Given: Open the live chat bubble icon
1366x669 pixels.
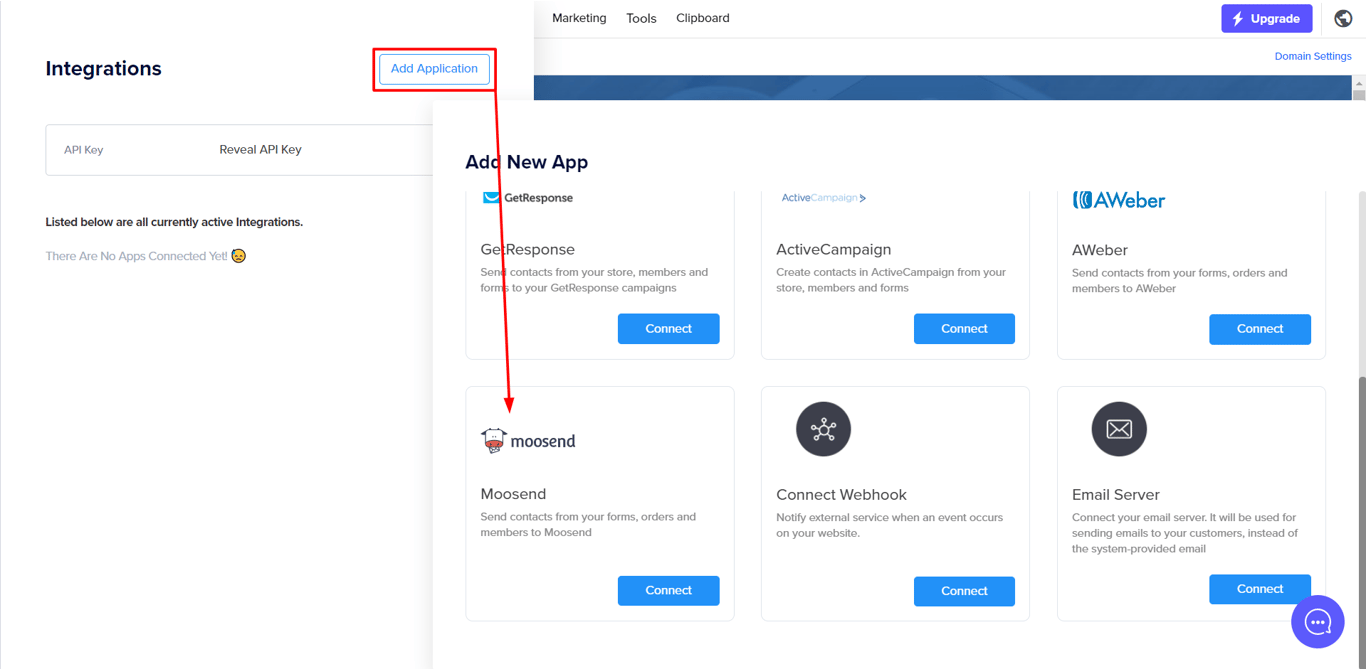Looking at the screenshot, I should pyautogui.click(x=1318, y=622).
